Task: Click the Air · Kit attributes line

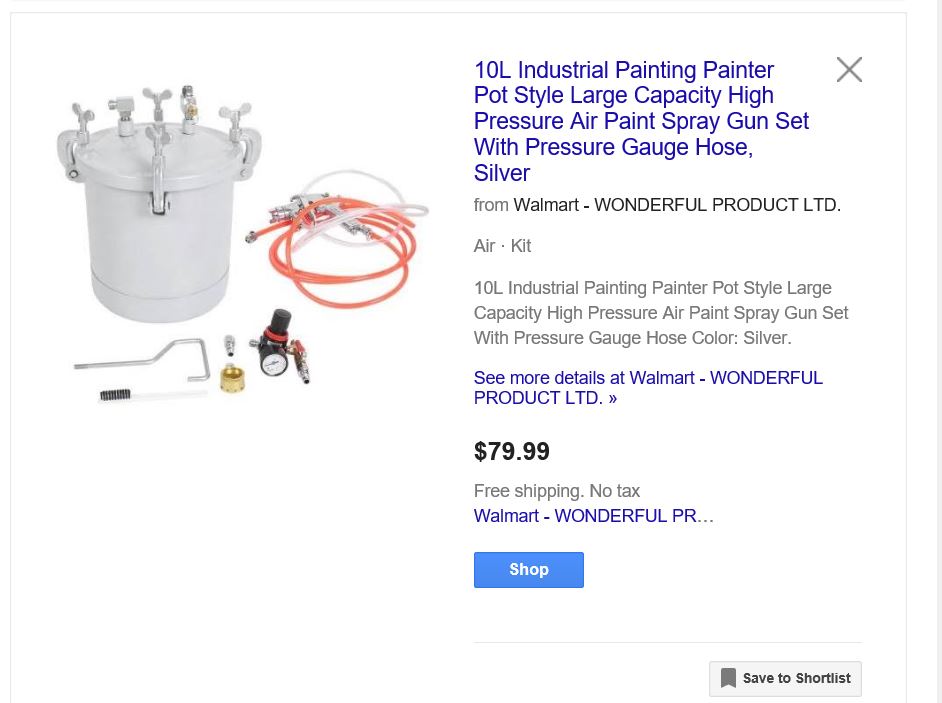Action: point(502,246)
